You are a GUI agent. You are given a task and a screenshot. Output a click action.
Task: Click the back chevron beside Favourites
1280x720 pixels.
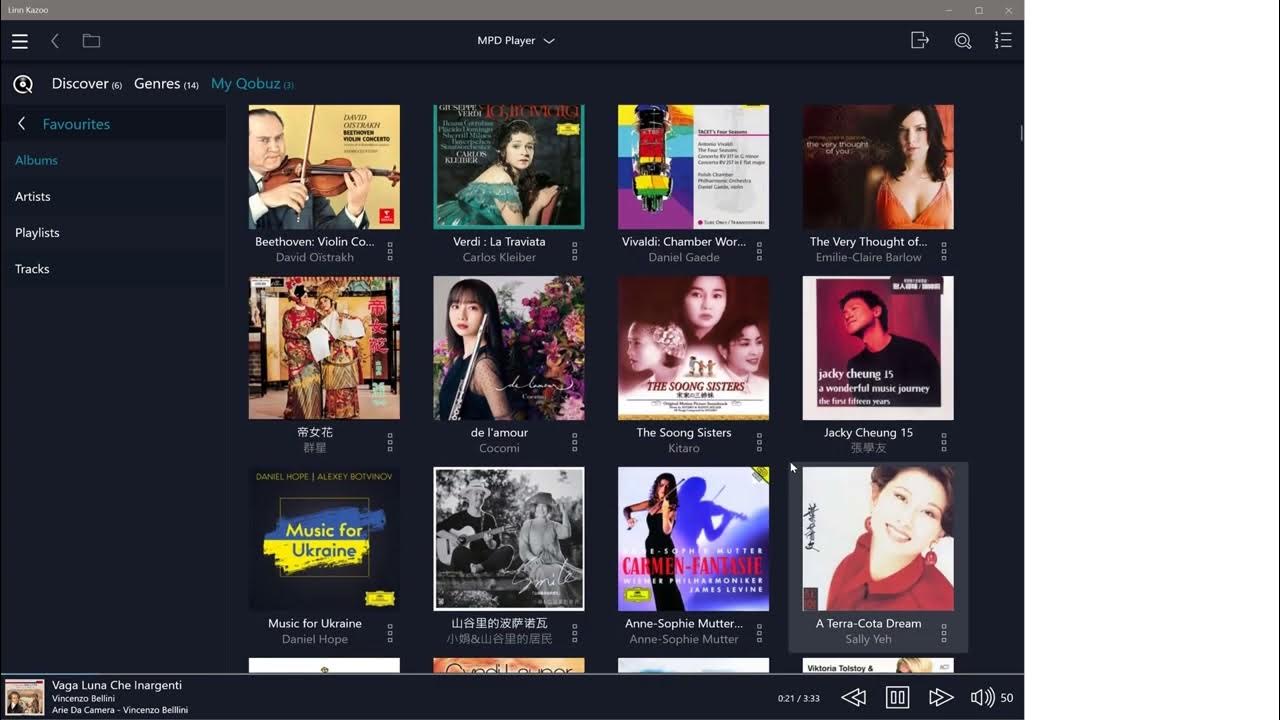22,124
